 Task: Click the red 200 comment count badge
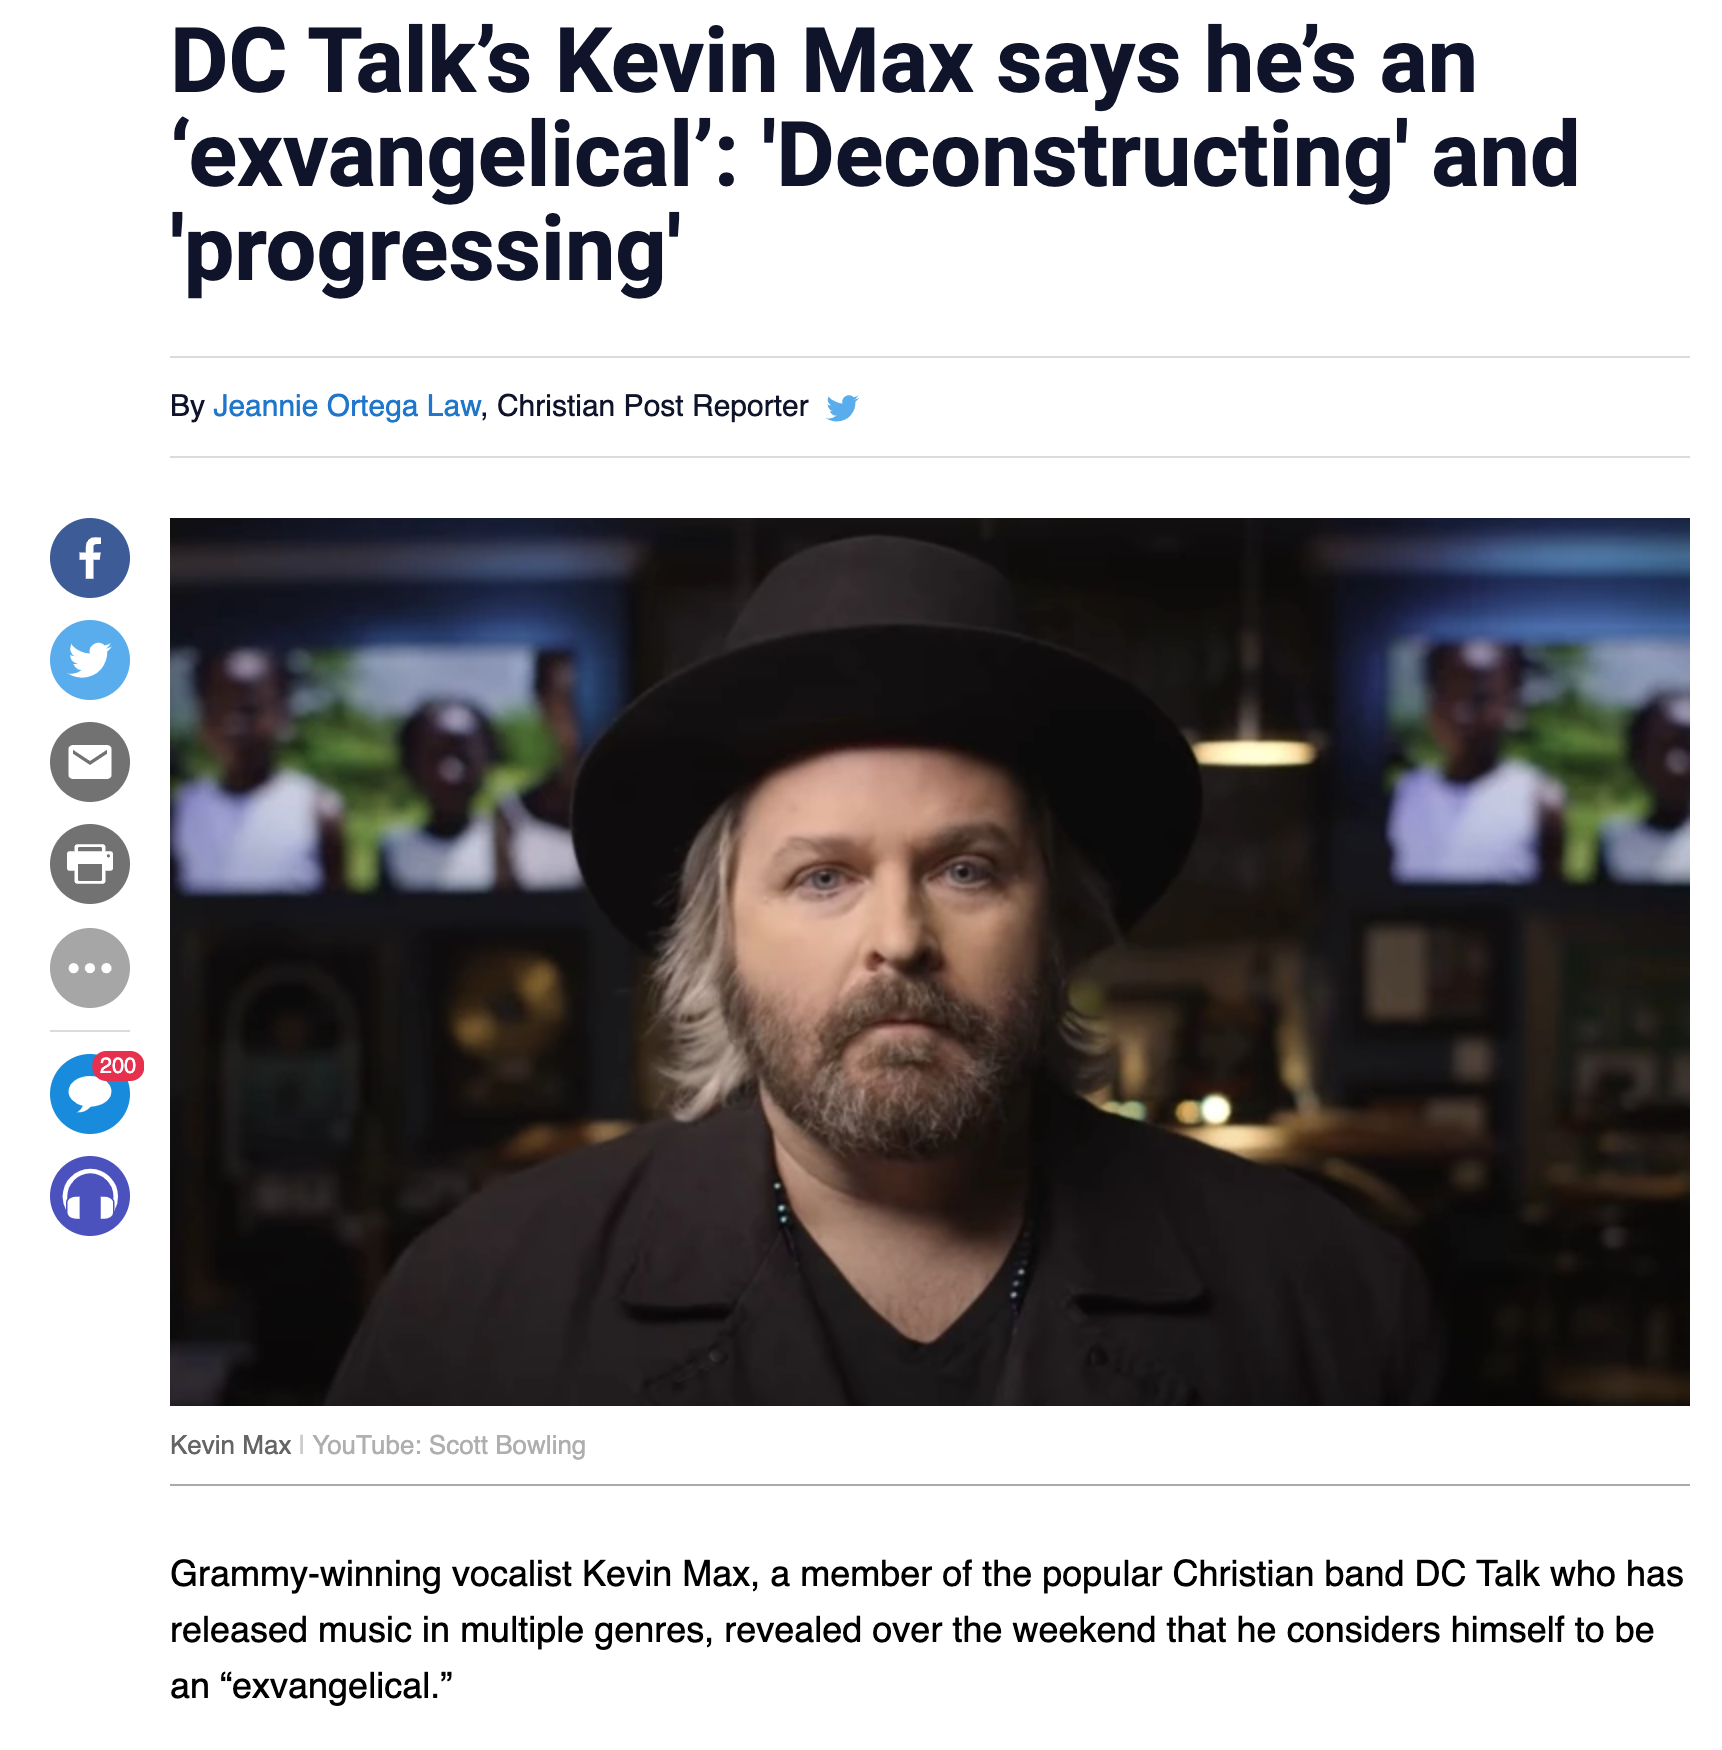click(x=118, y=1066)
